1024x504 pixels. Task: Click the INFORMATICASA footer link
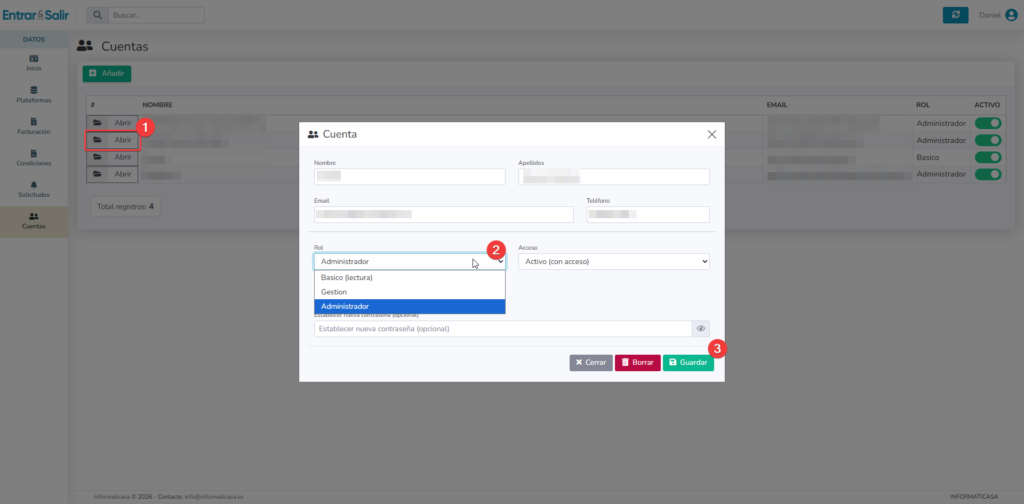tap(974, 497)
